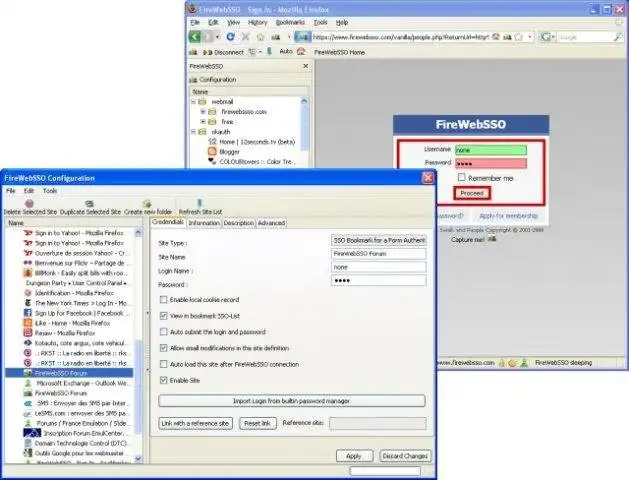629x480 pixels.
Task: Click Auto in the FireWebSSO toolbar
Action: click(x=286, y=51)
